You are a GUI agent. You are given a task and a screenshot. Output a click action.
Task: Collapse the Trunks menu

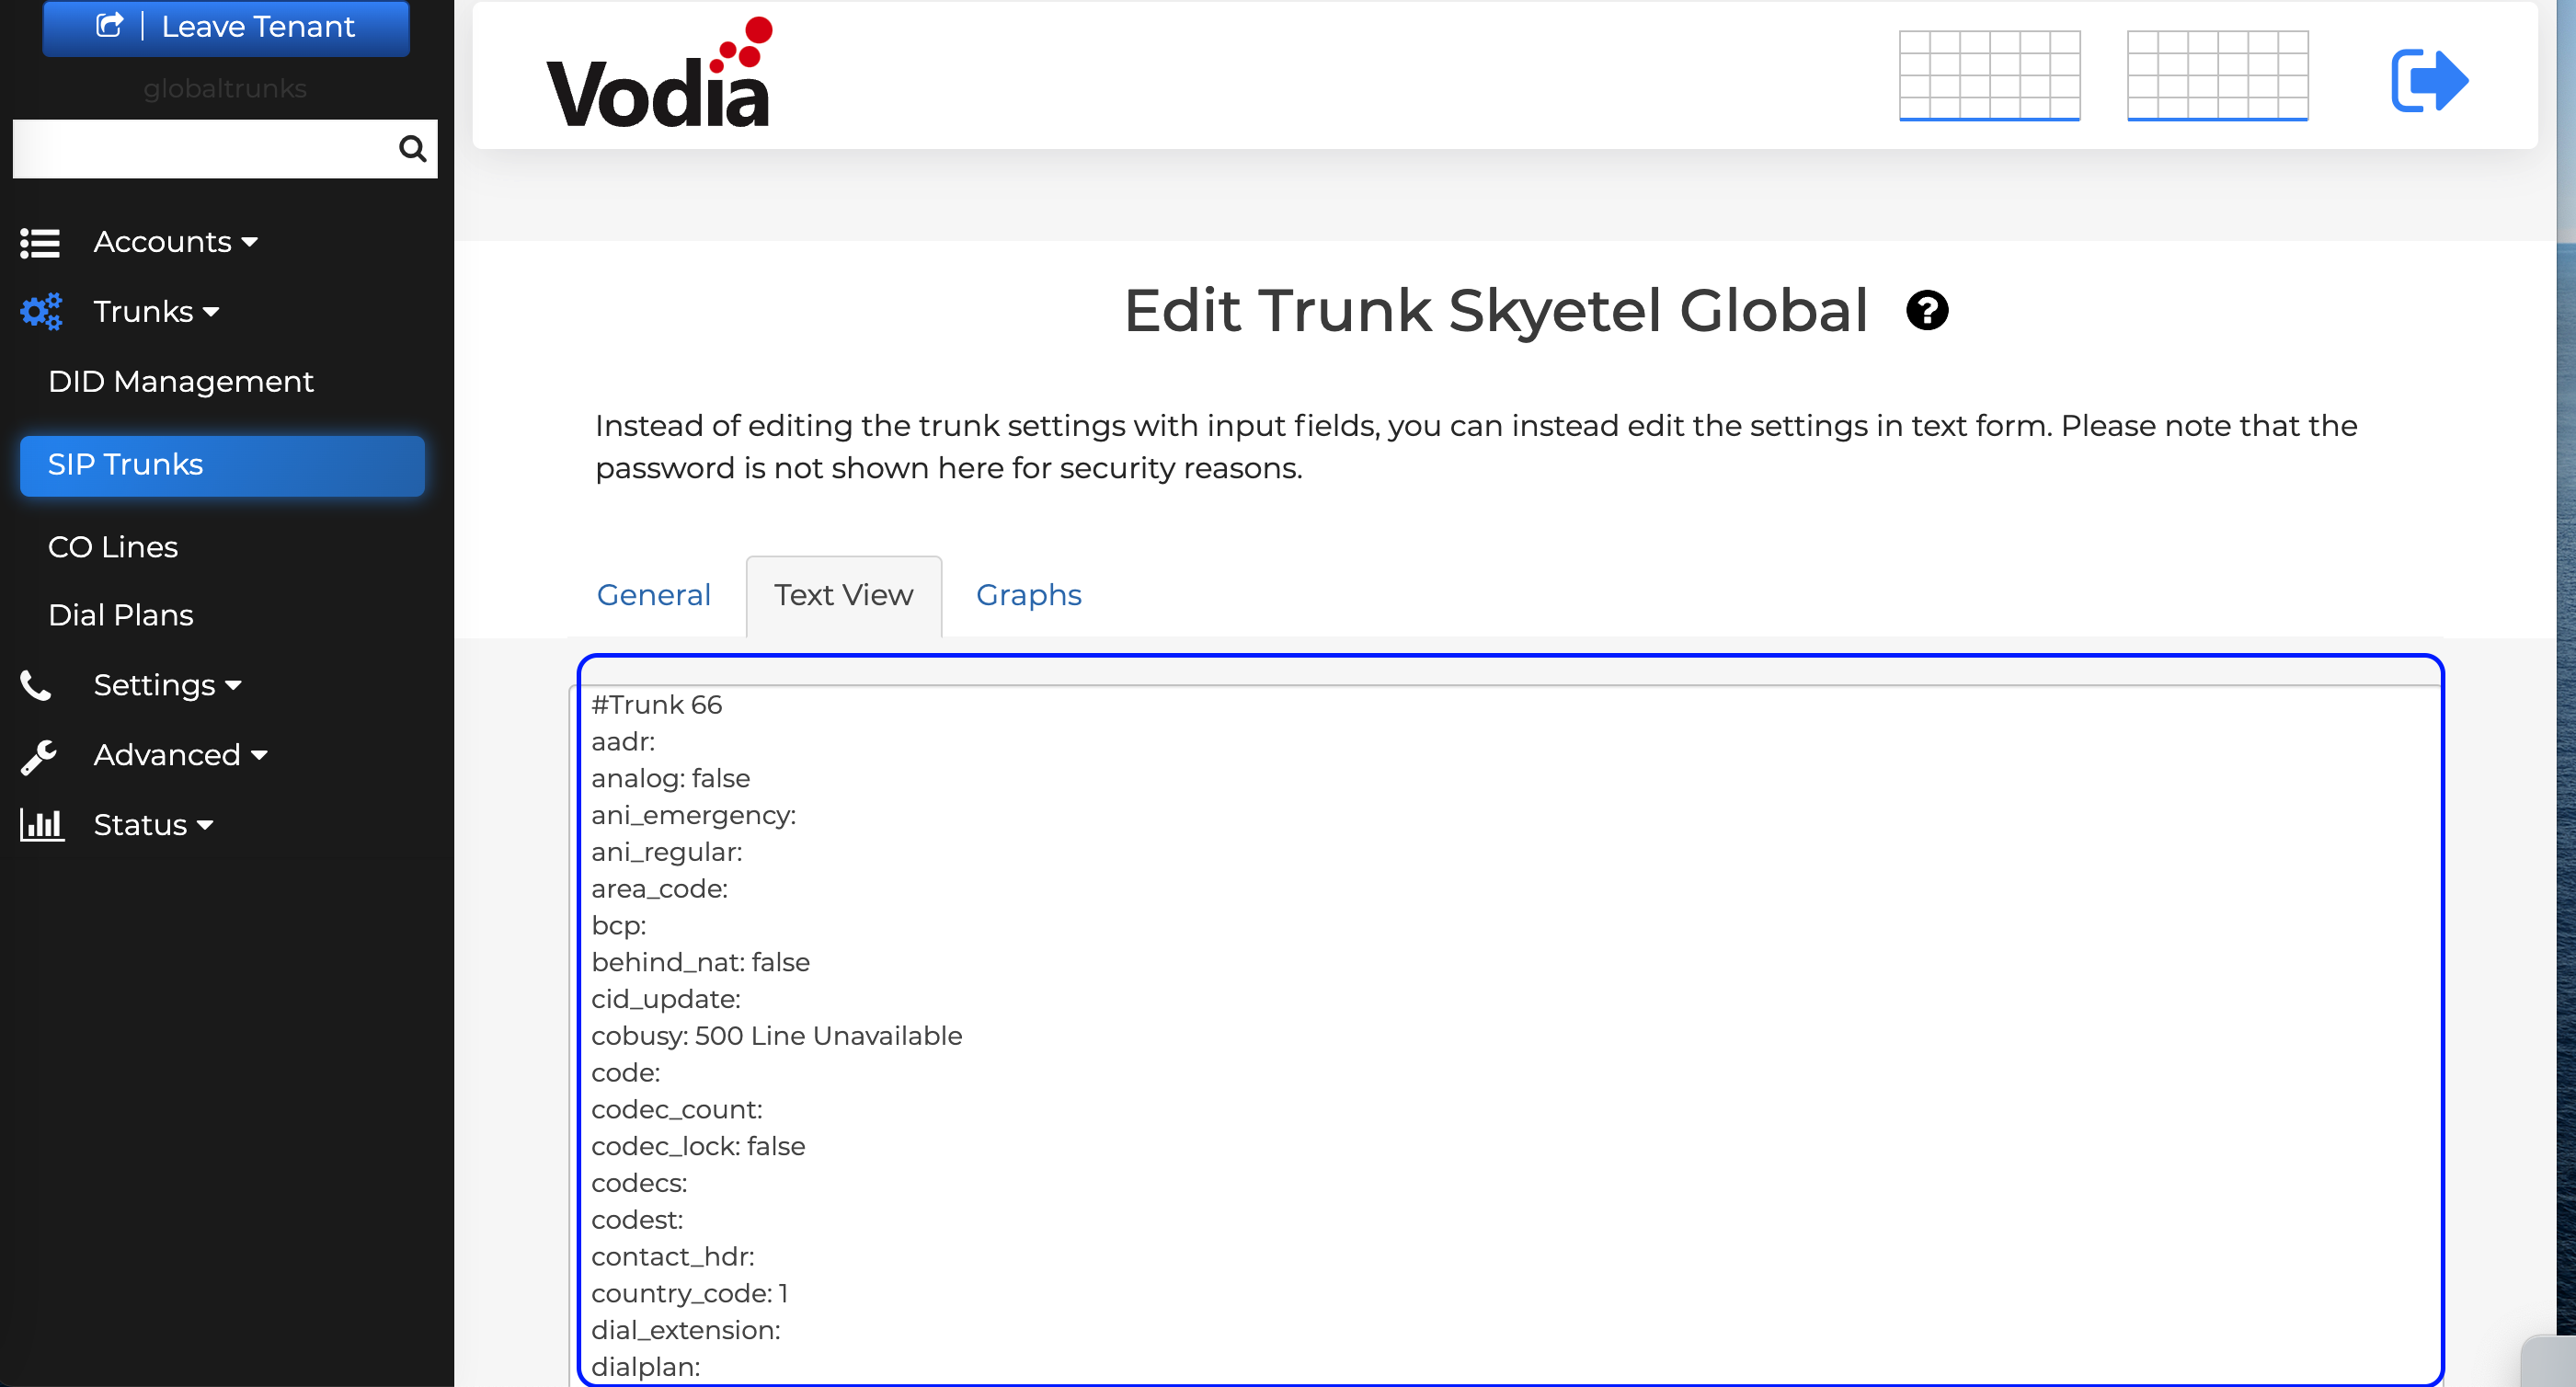click(x=157, y=312)
